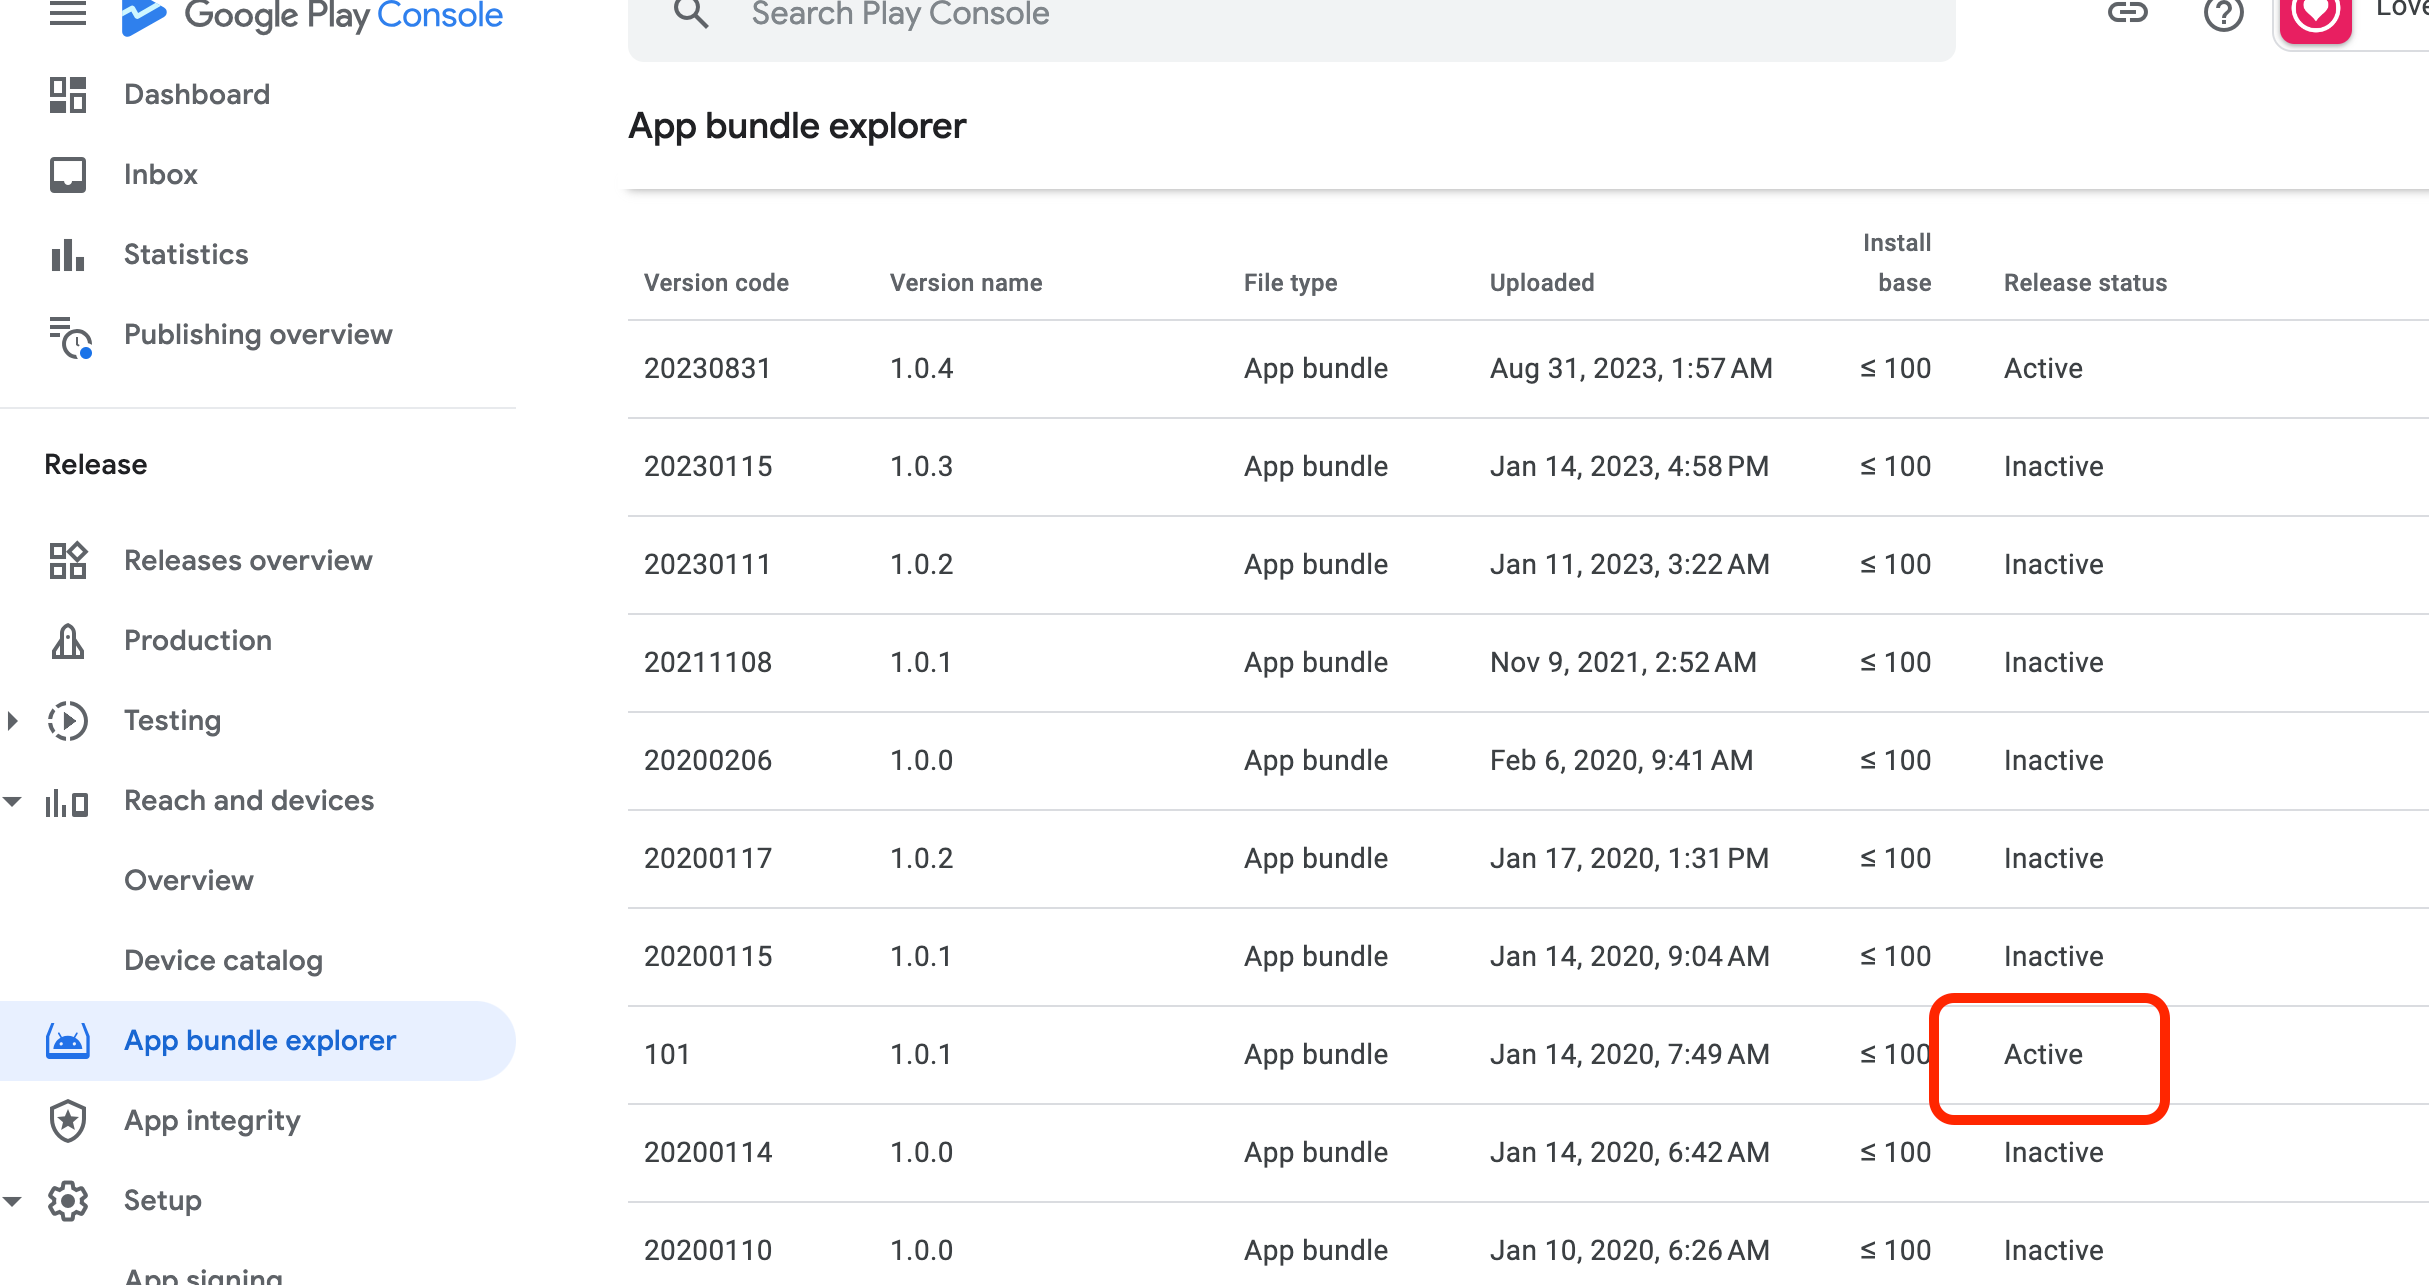The image size is (2429, 1285).
Task: Click the Google Play Console logo
Action: pos(311,15)
